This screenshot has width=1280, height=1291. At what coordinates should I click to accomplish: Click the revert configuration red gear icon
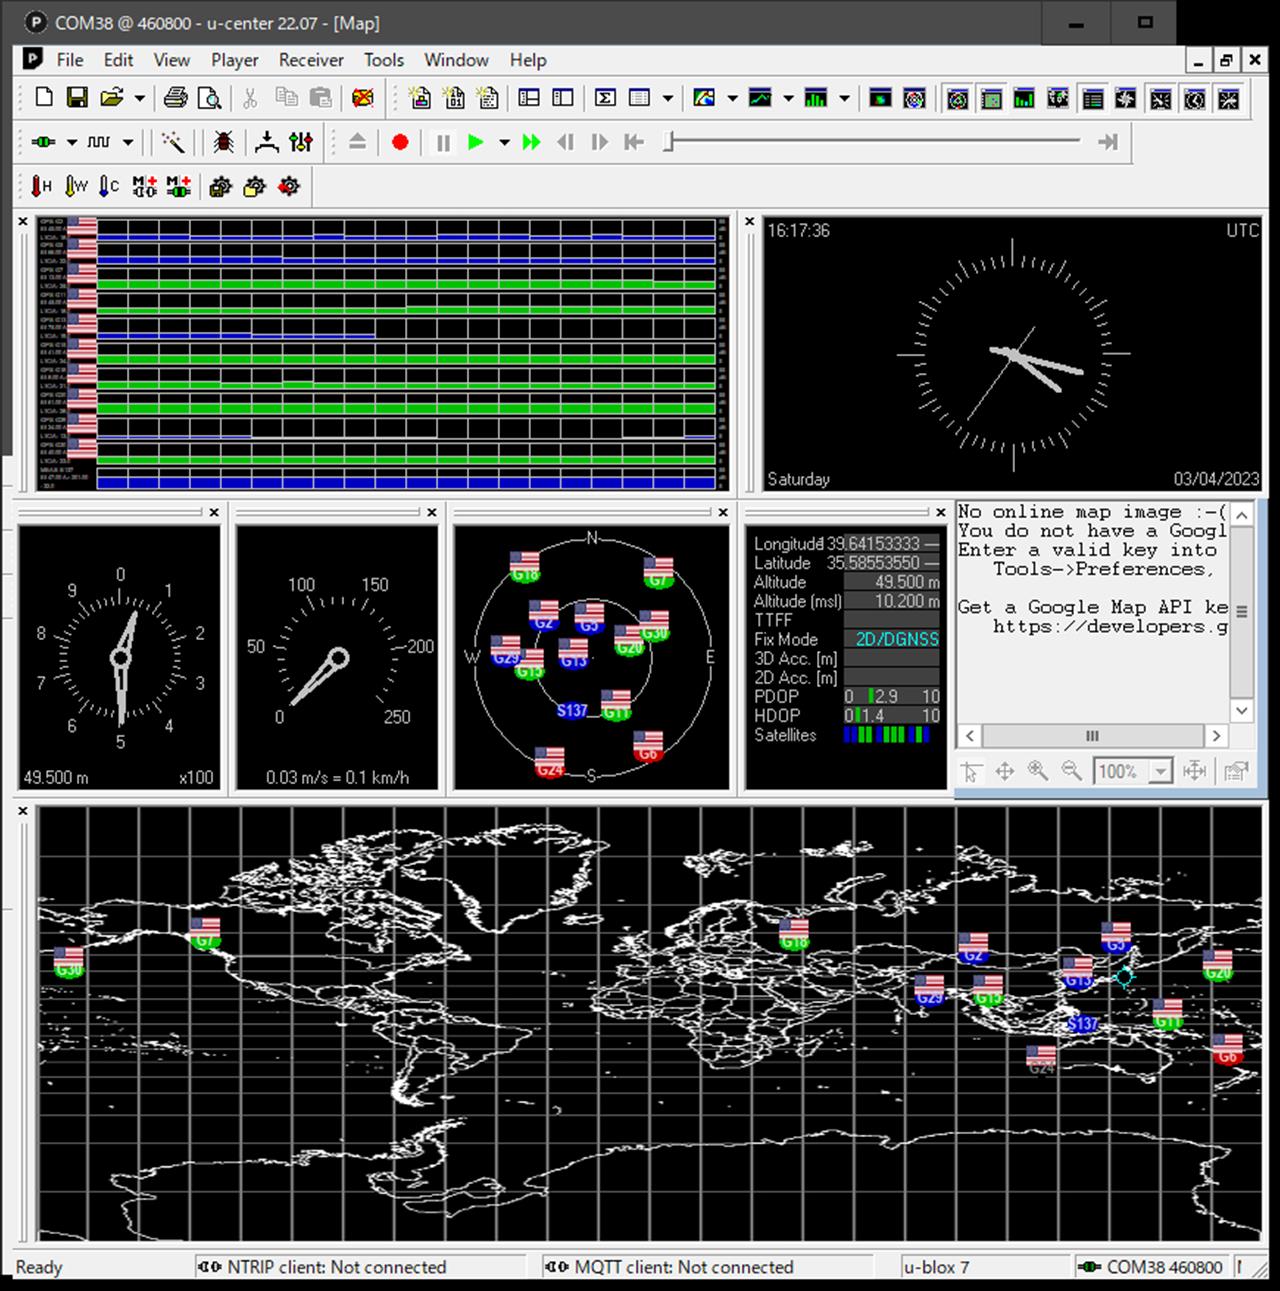[289, 186]
